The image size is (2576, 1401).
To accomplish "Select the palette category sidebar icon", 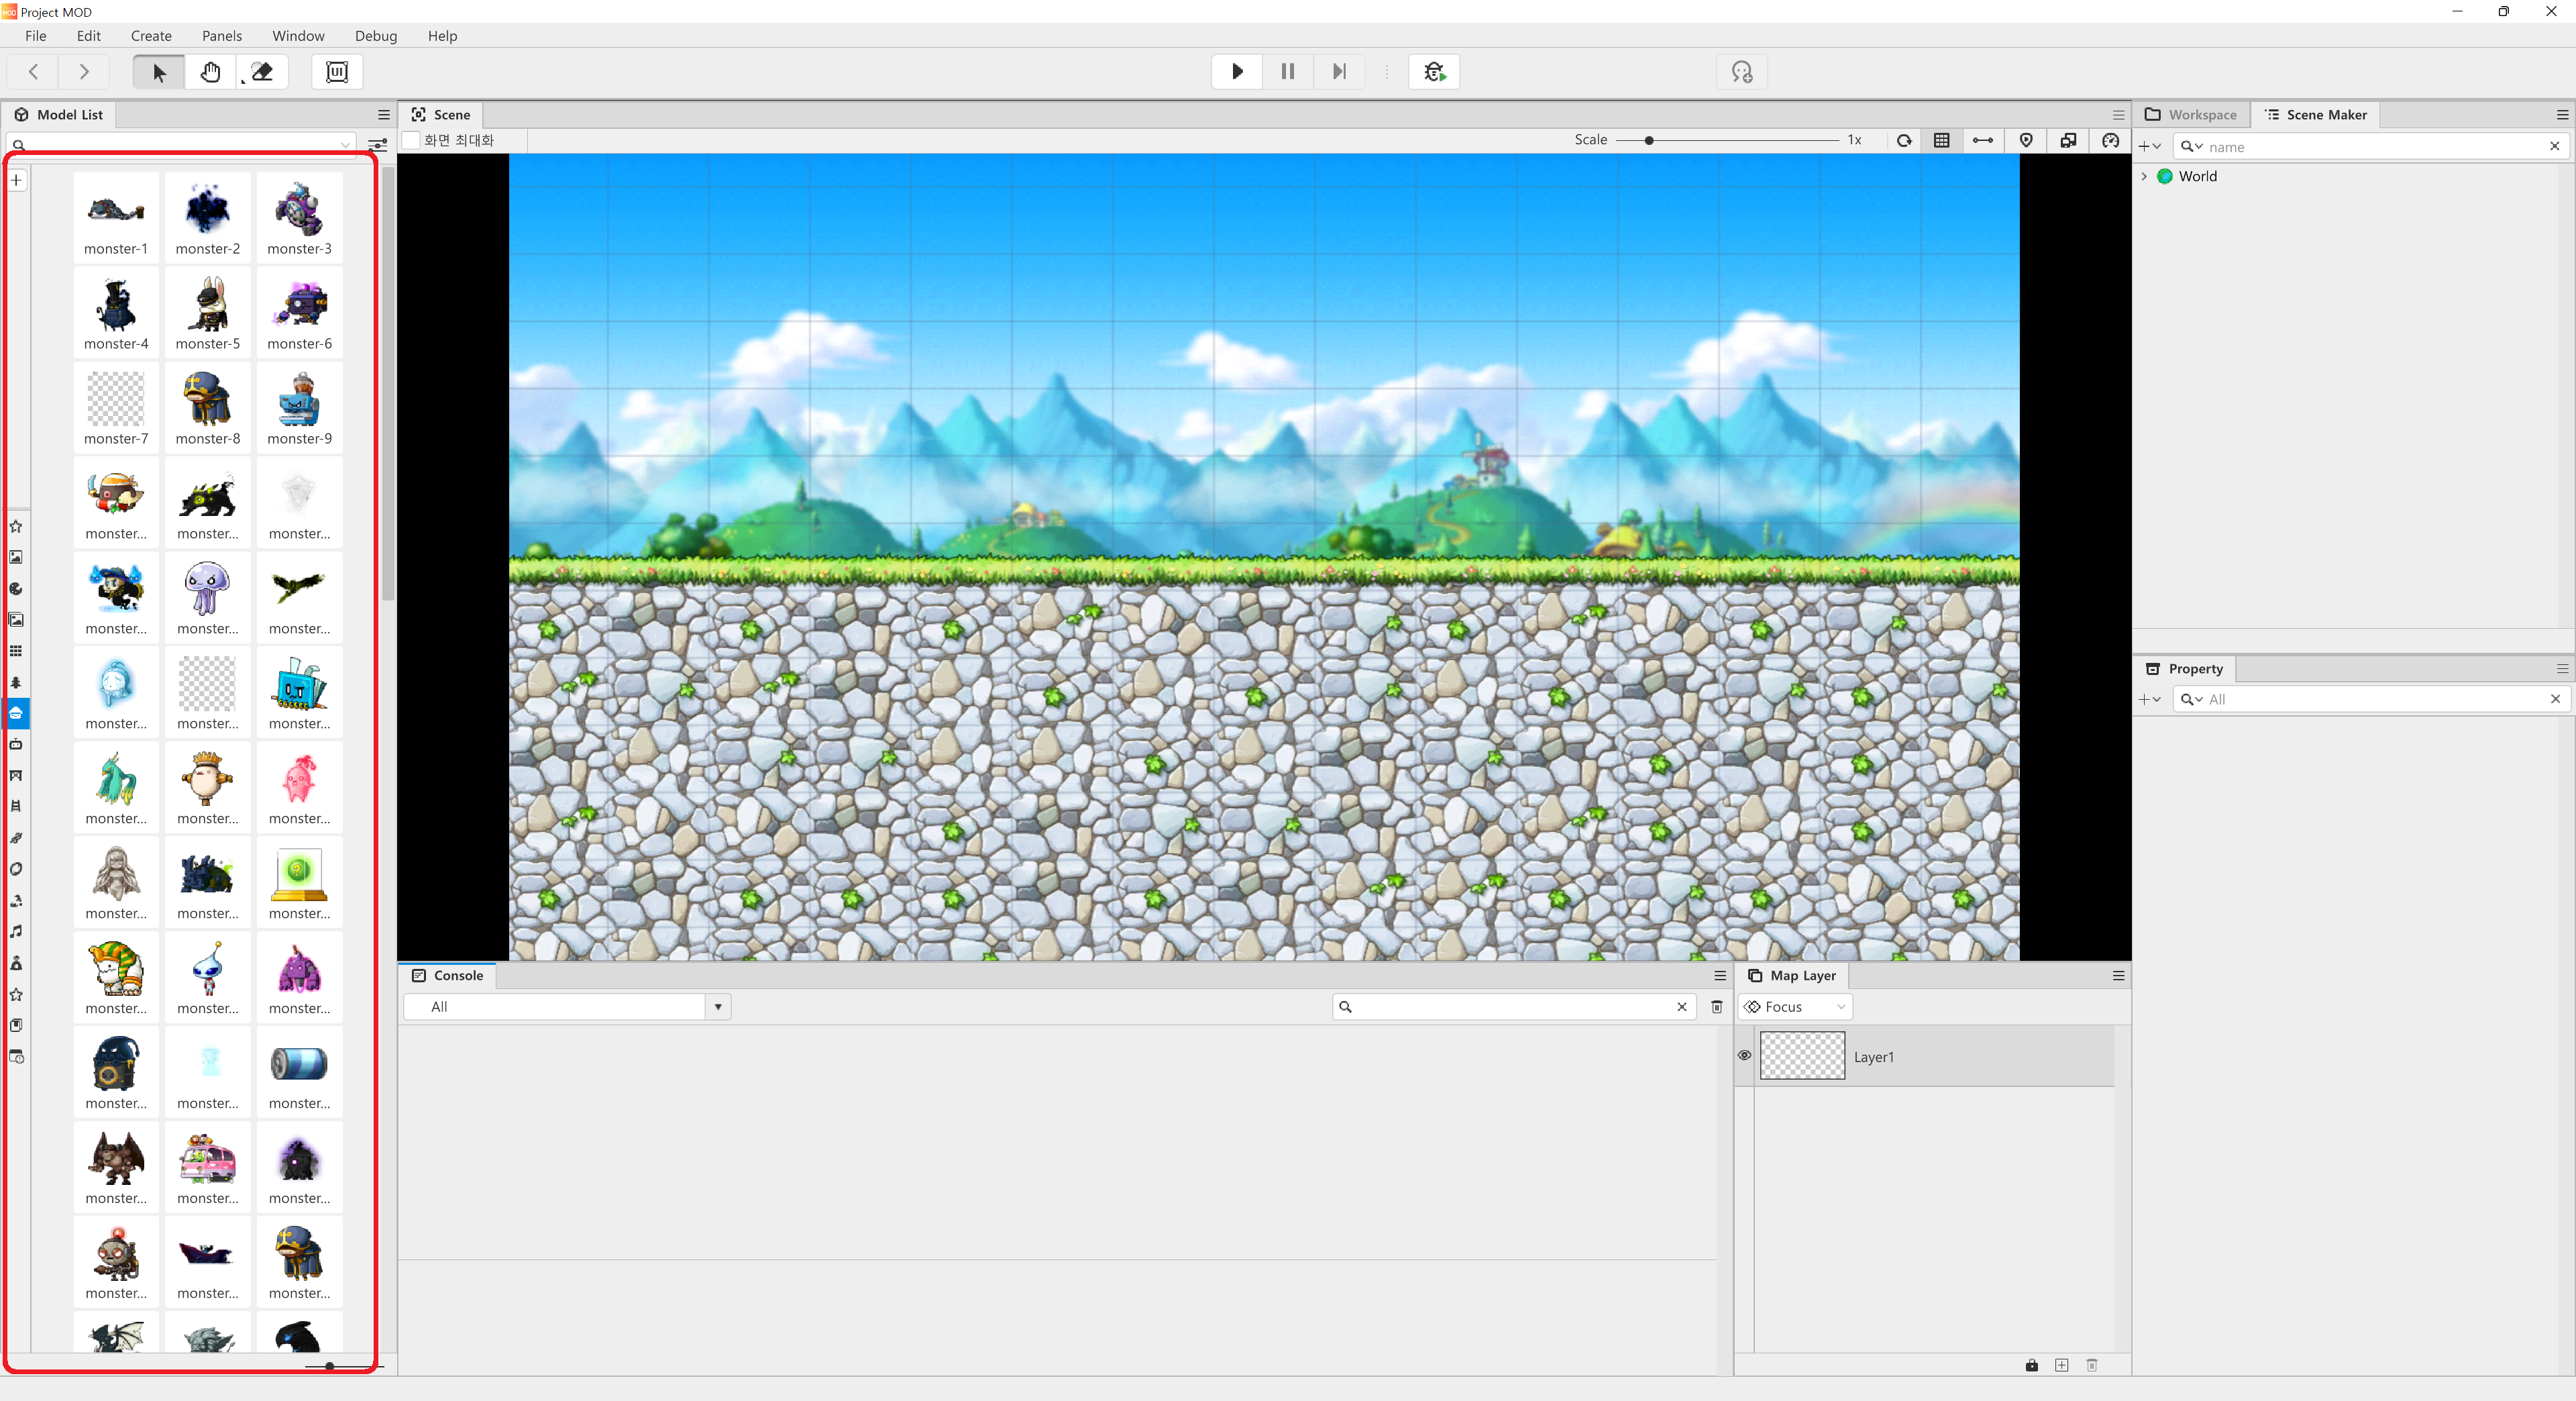I will click(16, 589).
